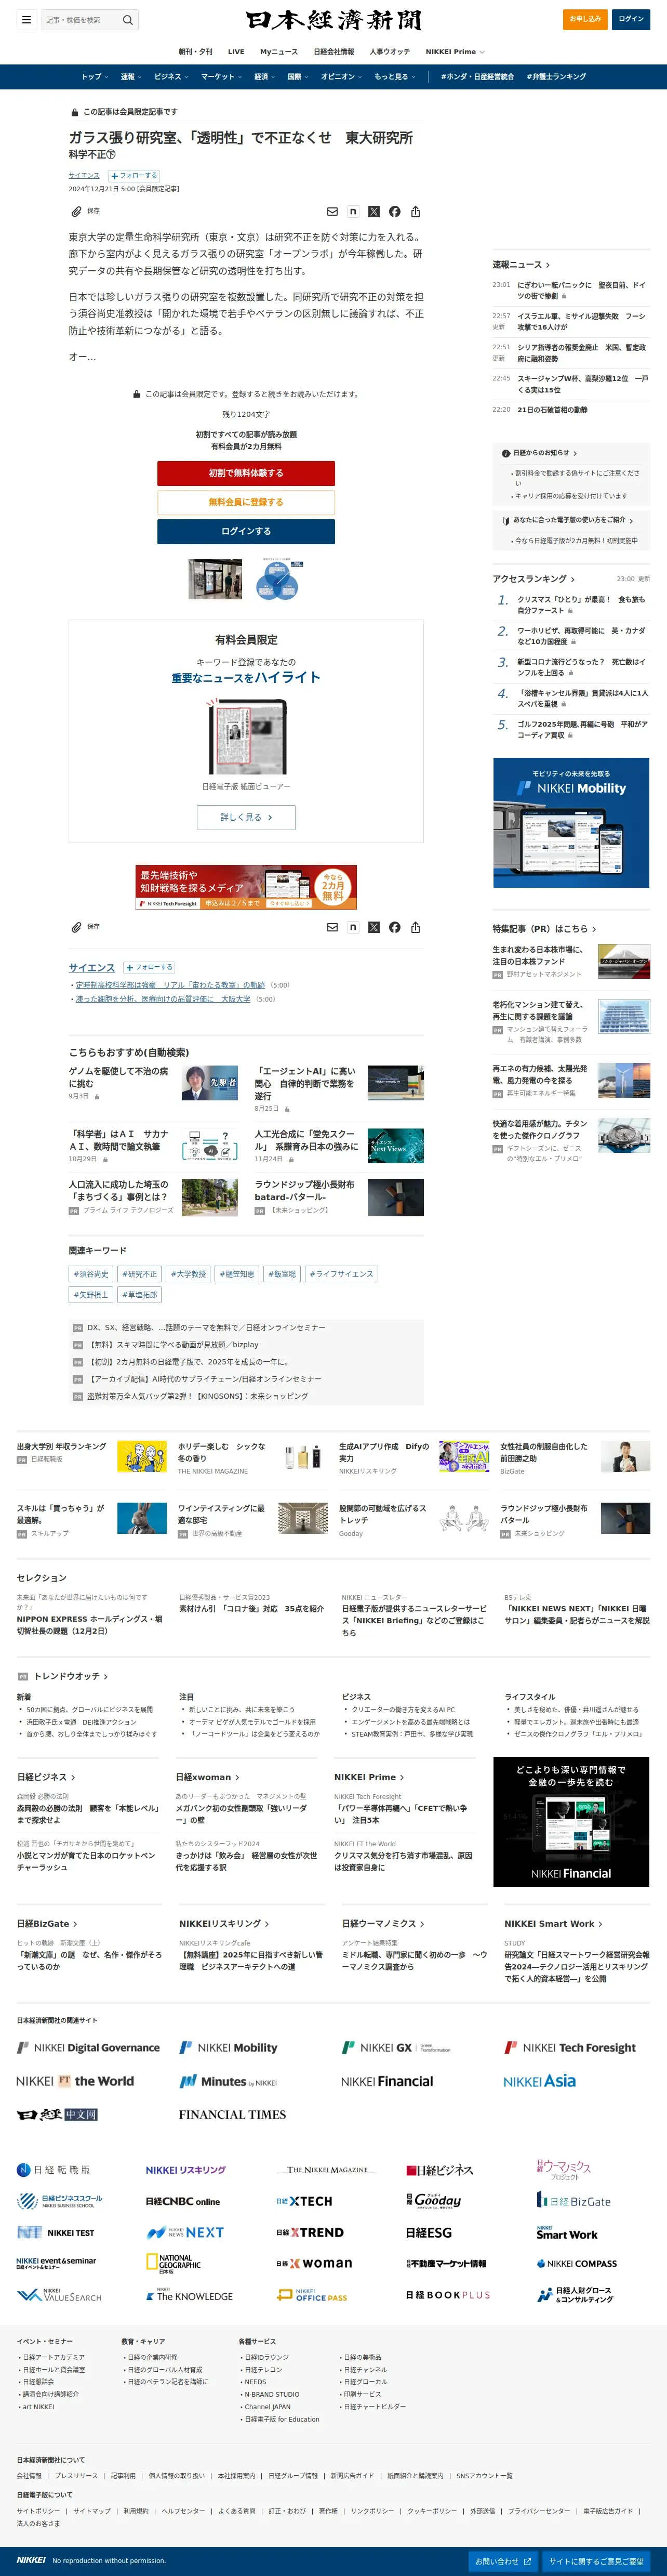This screenshot has width=667, height=2576.
Task: Select the #ライフサイエンス keyword tag
Action: click(341, 1274)
